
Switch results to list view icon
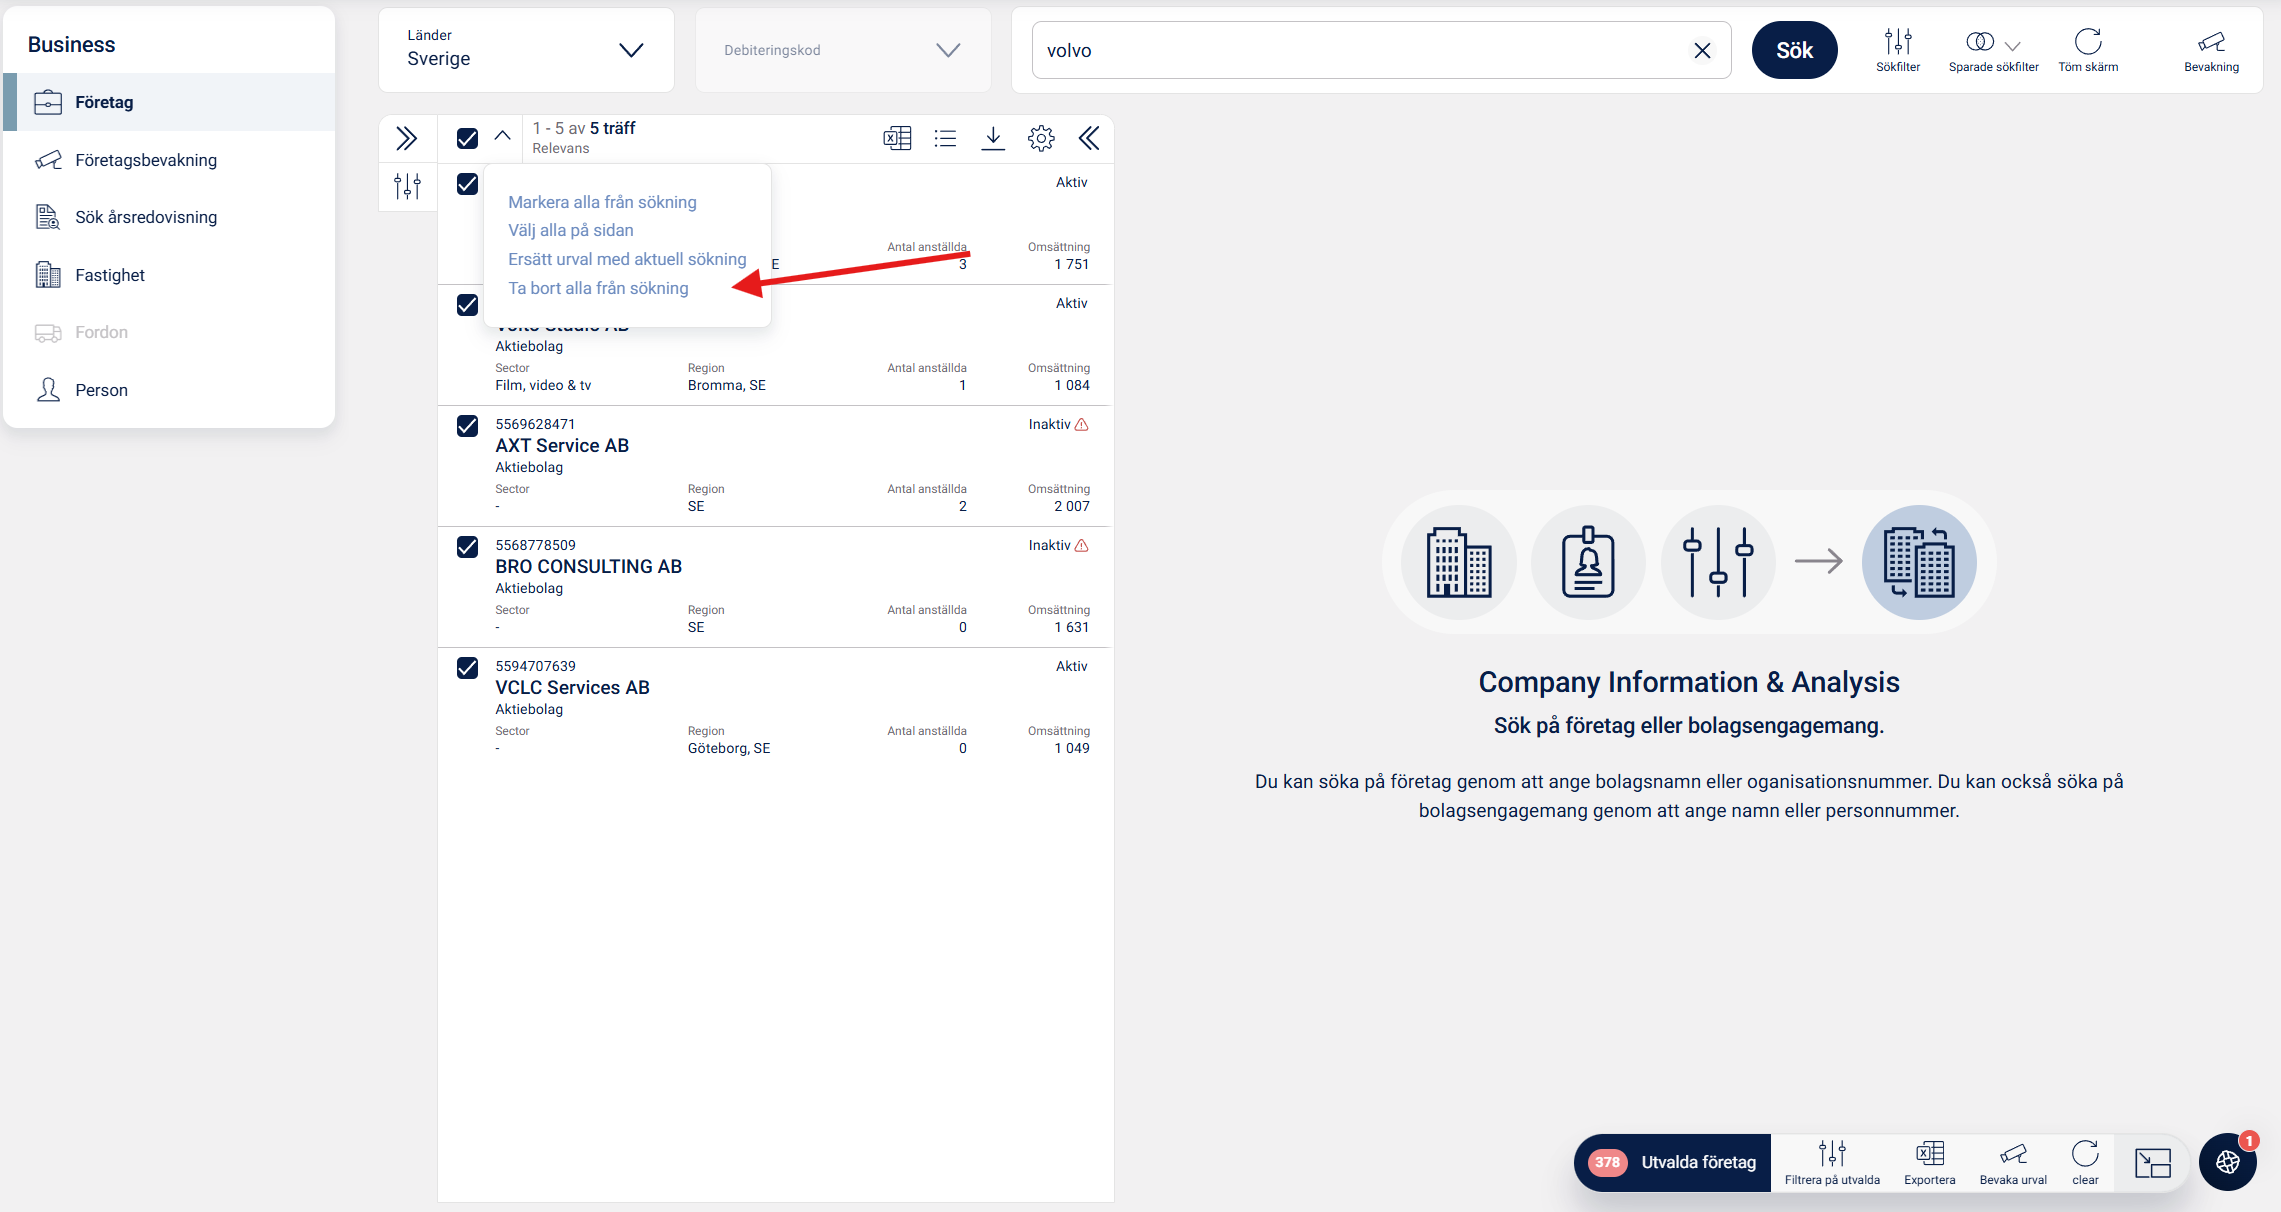(945, 138)
